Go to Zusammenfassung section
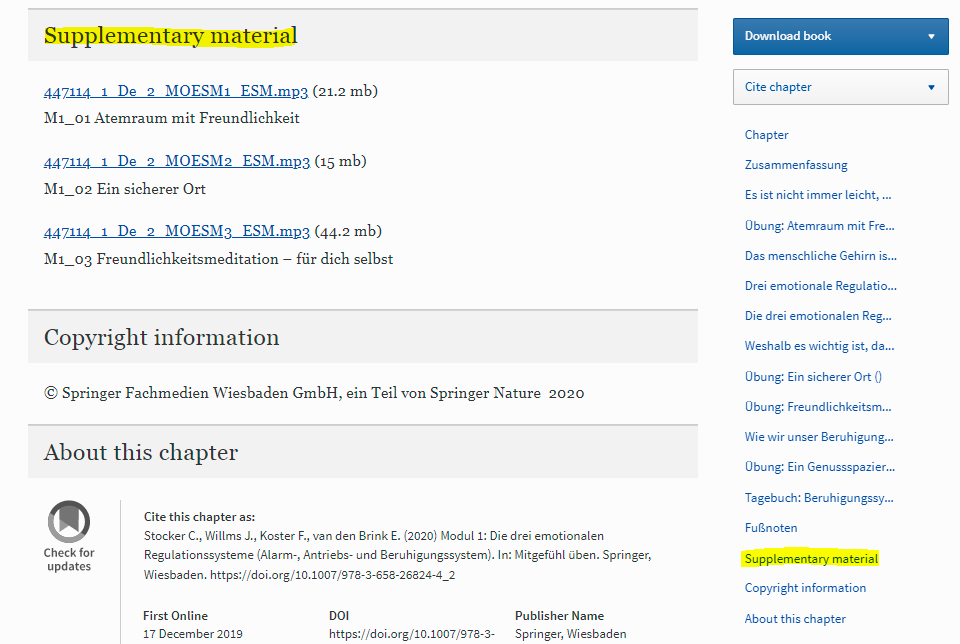Image resolution: width=960 pixels, height=644 pixels. (x=796, y=165)
